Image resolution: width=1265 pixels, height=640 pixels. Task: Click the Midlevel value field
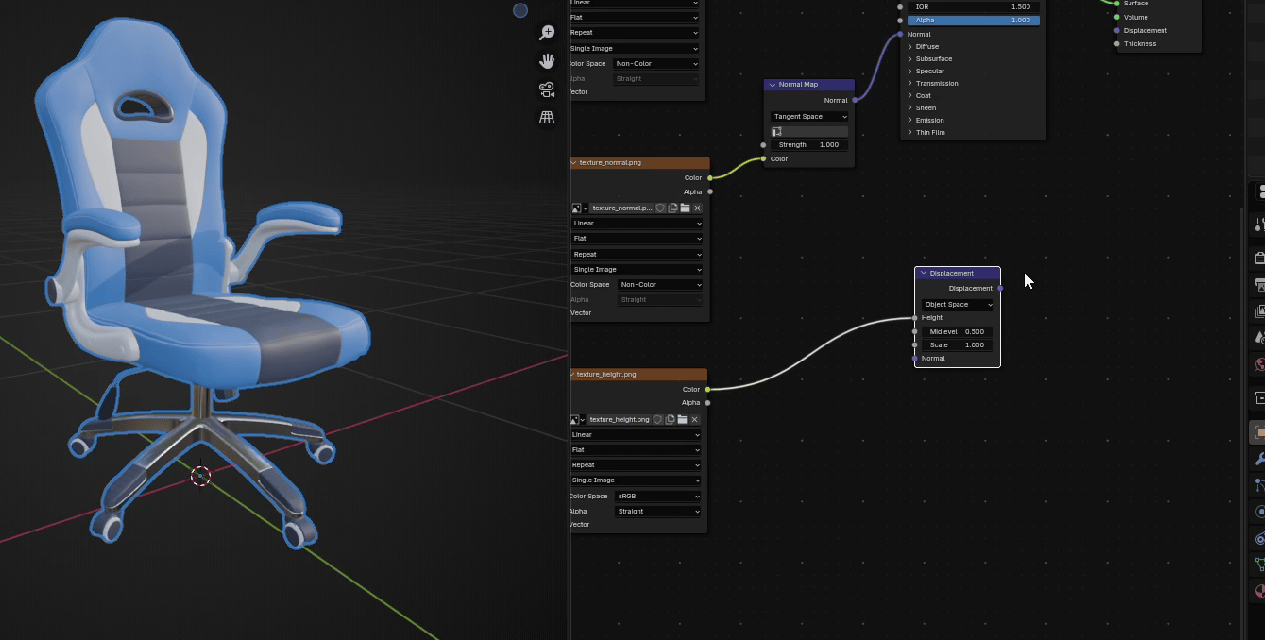[957, 331]
